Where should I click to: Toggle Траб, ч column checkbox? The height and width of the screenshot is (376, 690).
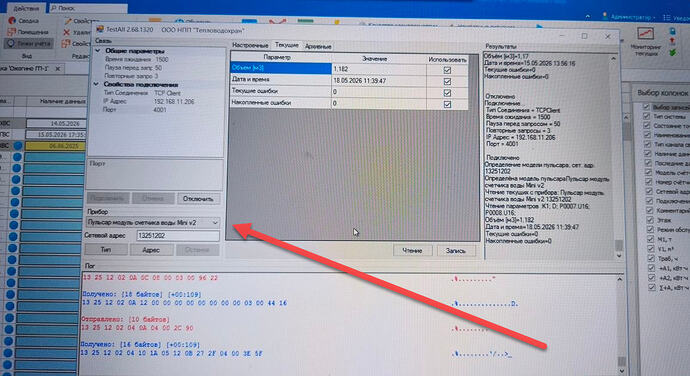(x=651, y=258)
